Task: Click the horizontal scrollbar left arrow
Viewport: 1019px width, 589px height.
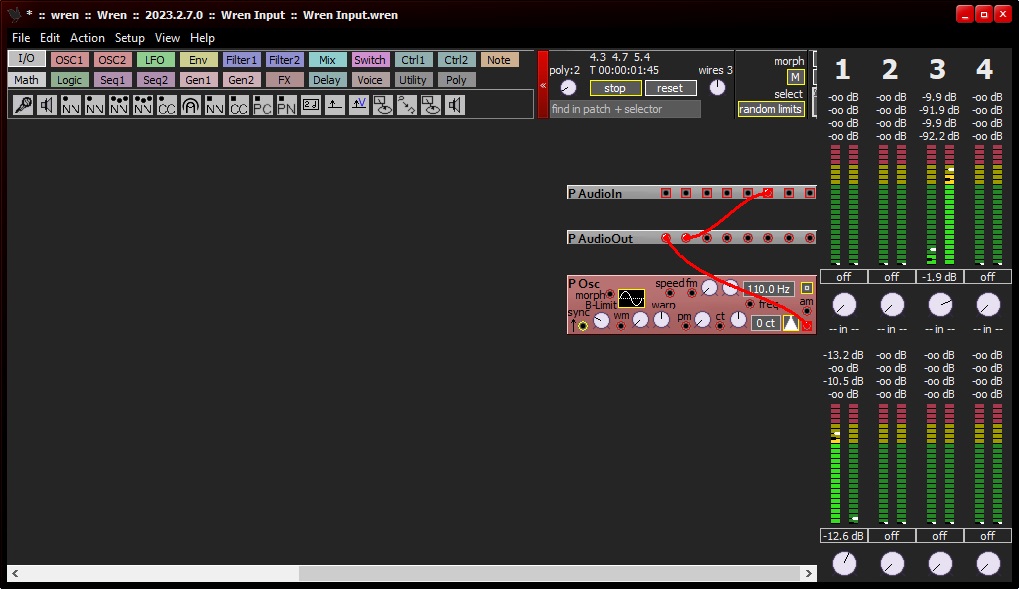Action: (15, 573)
